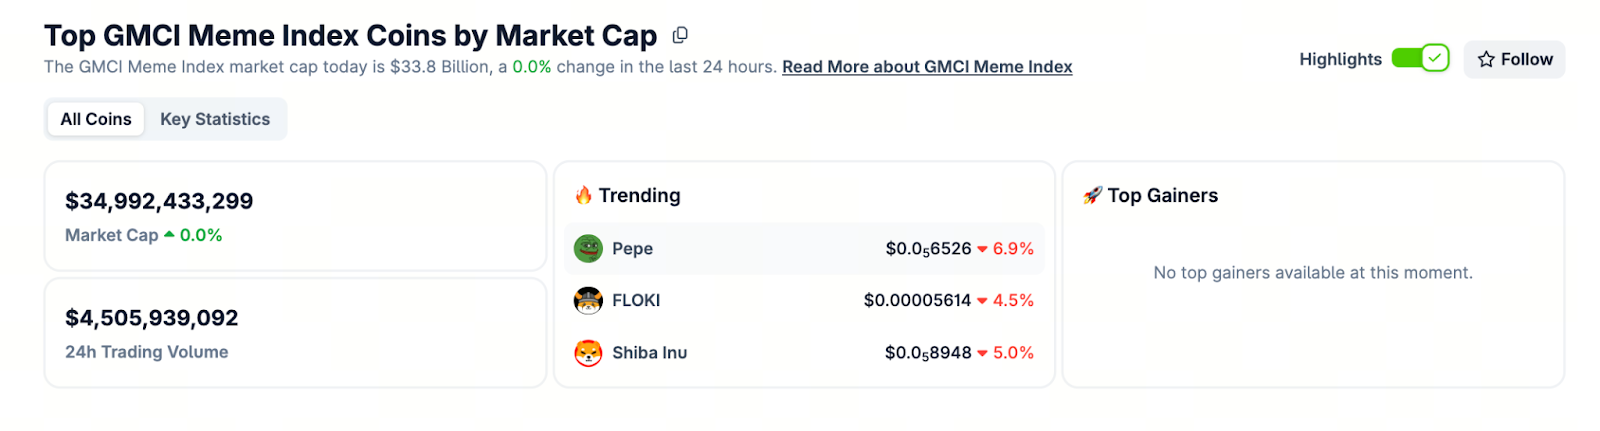This screenshot has height=431, width=1600.
Task: Click the 24h Trading Volume card
Action: click(295, 333)
